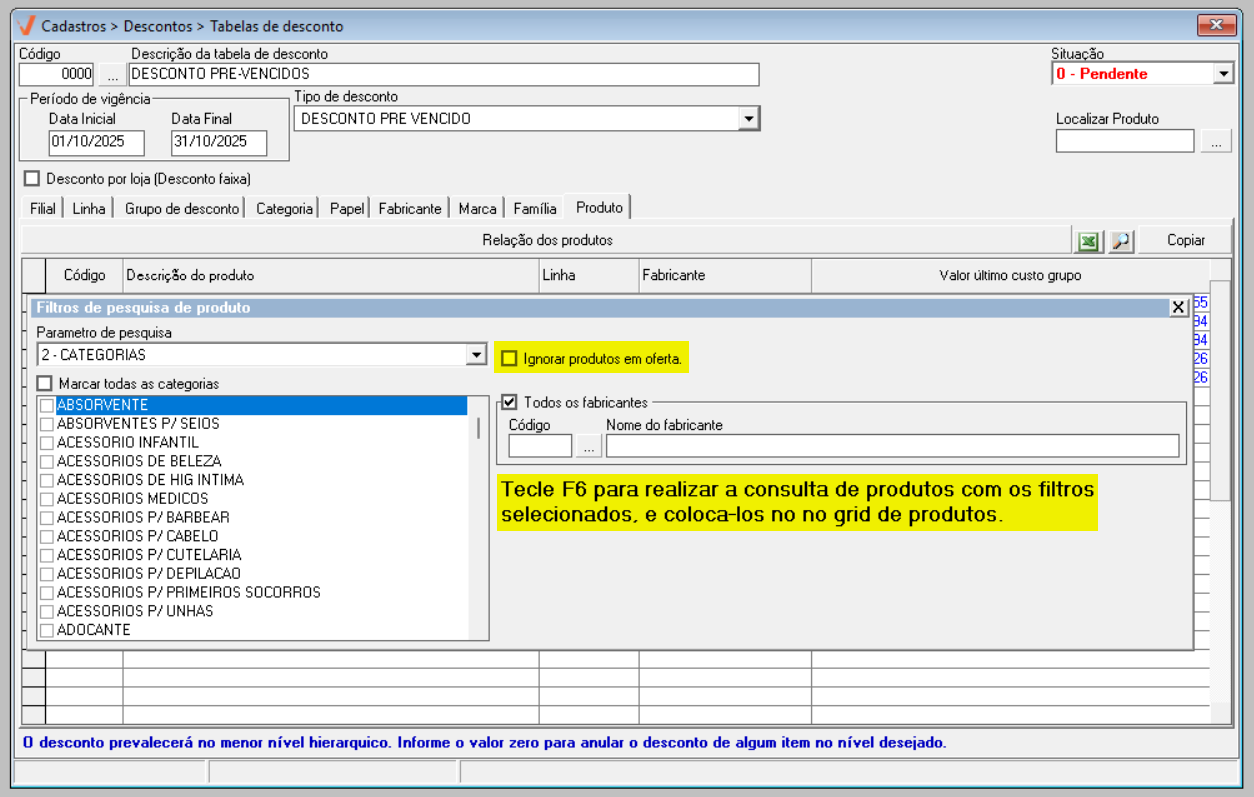This screenshot has height=797, width=1254.
Task: Switch to the Filial tab
Action: point(42,209)
